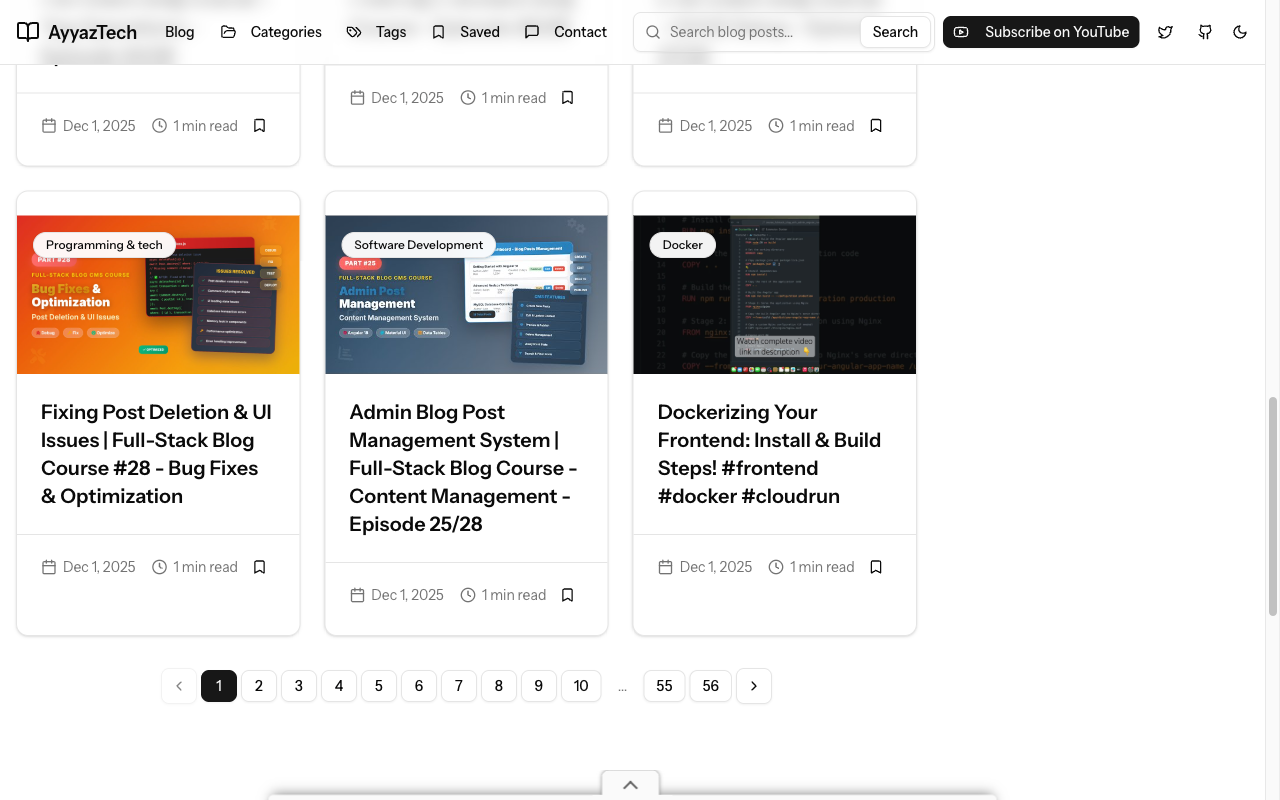Viewport: 1280px width, 800px height.
Task: Expand the bottom panel chevron up
Action: 630,785
